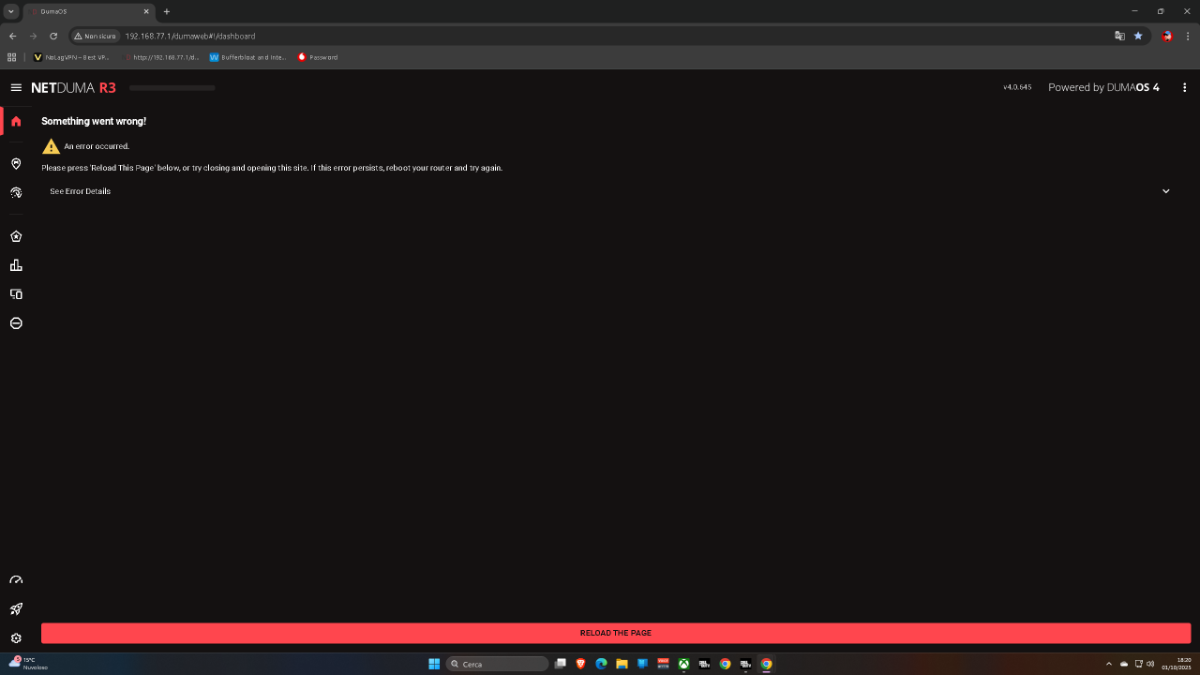Click the rocket icon in sidebar
The image size is (1200, 675).
16,609
